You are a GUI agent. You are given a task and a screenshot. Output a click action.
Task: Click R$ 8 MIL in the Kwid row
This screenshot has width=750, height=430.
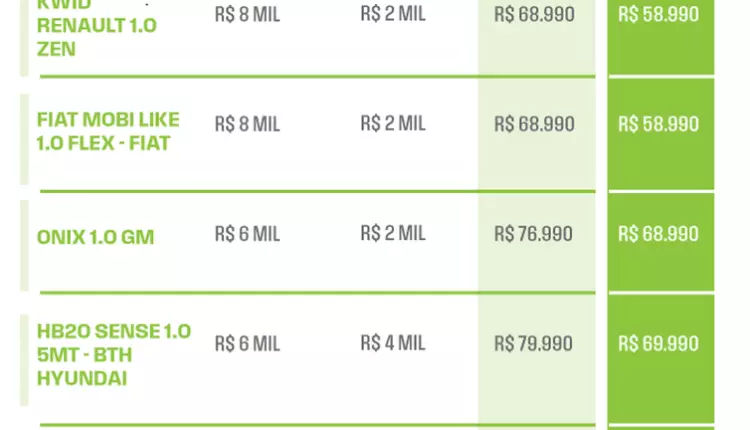247,15
